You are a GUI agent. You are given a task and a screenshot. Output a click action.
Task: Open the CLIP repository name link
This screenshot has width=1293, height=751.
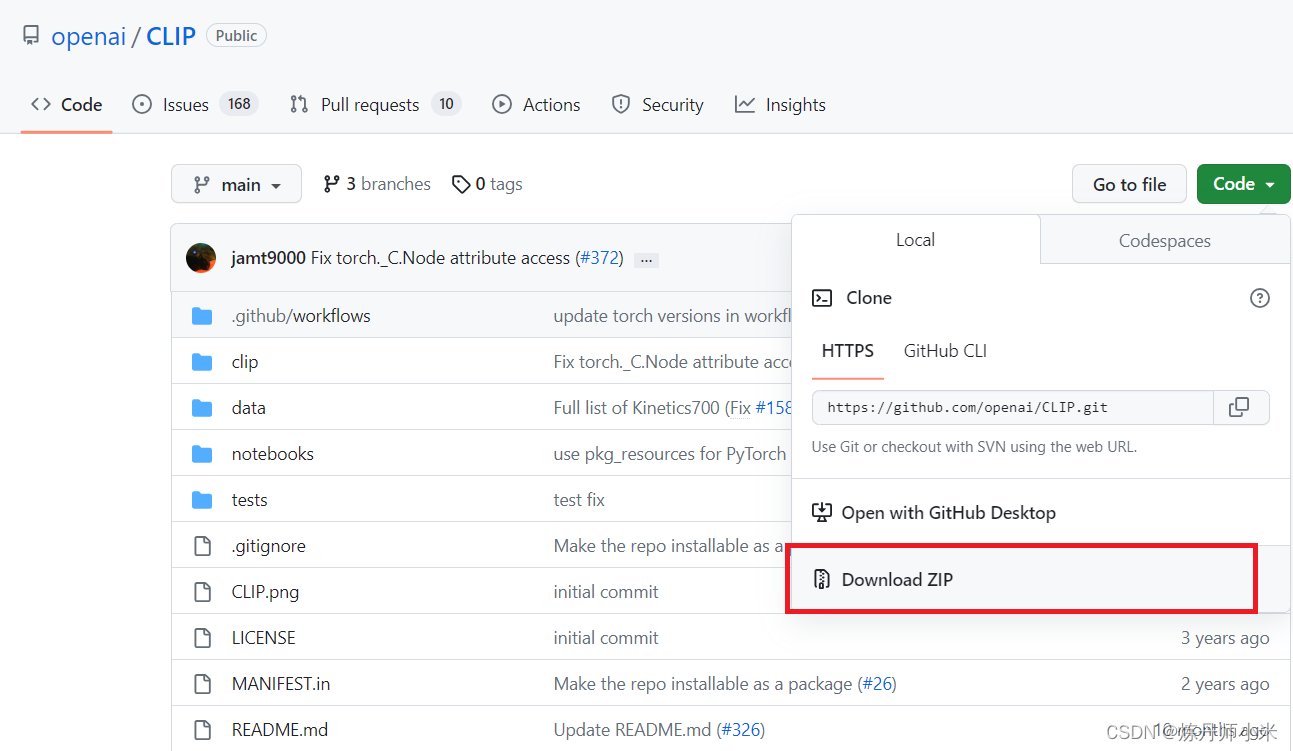click(171, 36)
